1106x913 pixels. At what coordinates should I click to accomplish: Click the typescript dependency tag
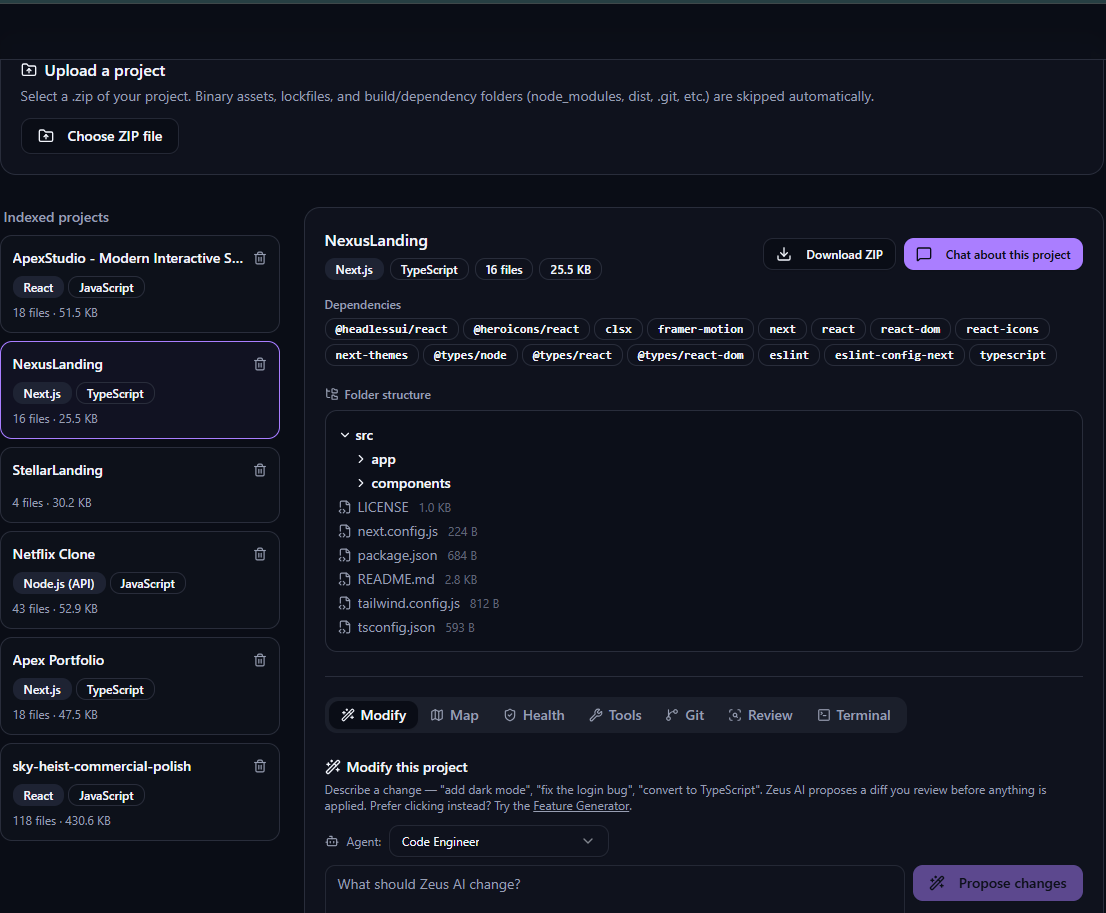pyautogui.click(x=1013, y=355)
